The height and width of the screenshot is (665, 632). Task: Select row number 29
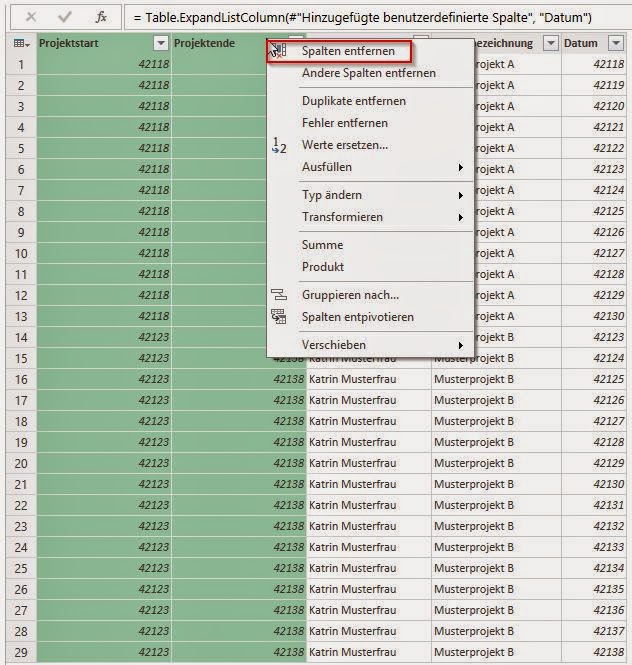tap(21, 652)
